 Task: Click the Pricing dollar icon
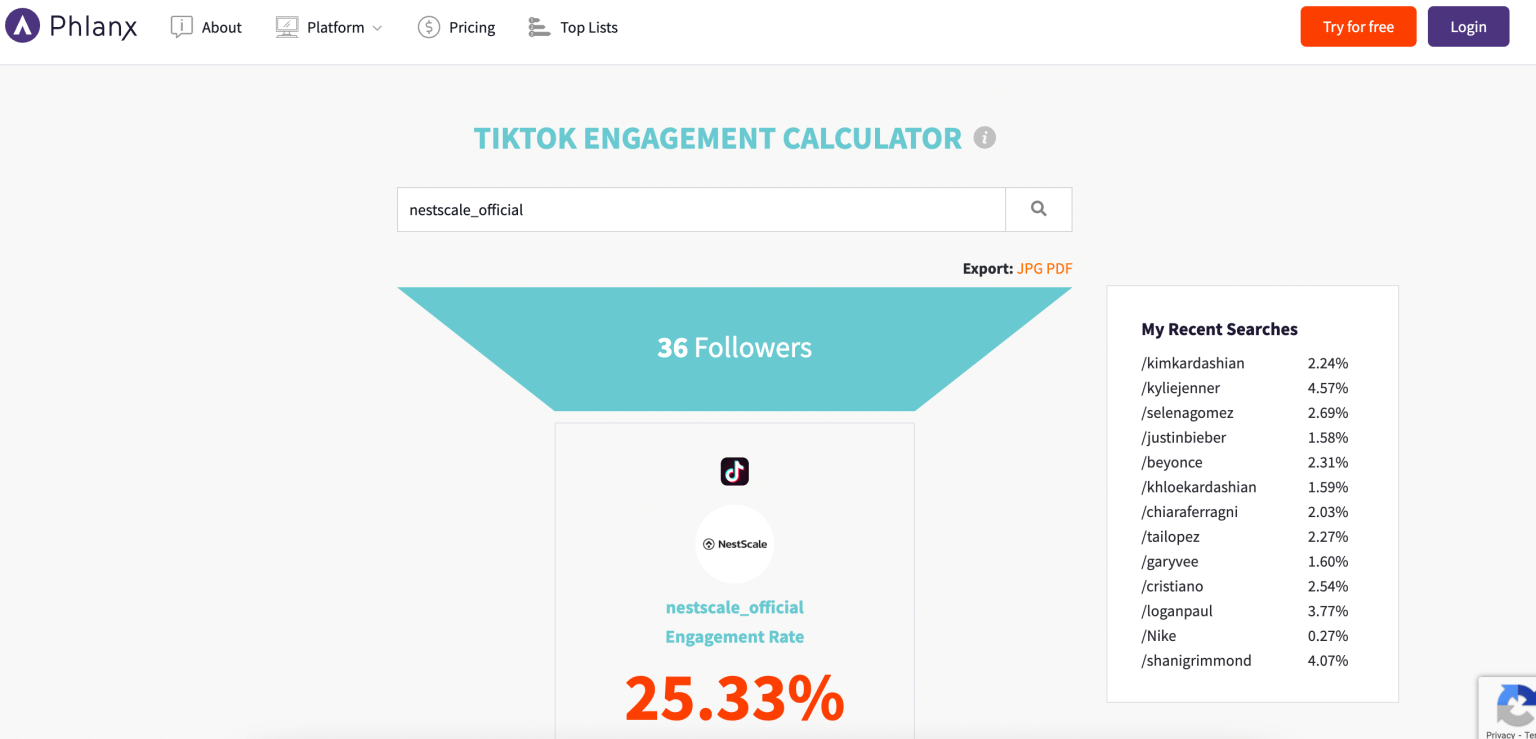click(x=428, y=27)
